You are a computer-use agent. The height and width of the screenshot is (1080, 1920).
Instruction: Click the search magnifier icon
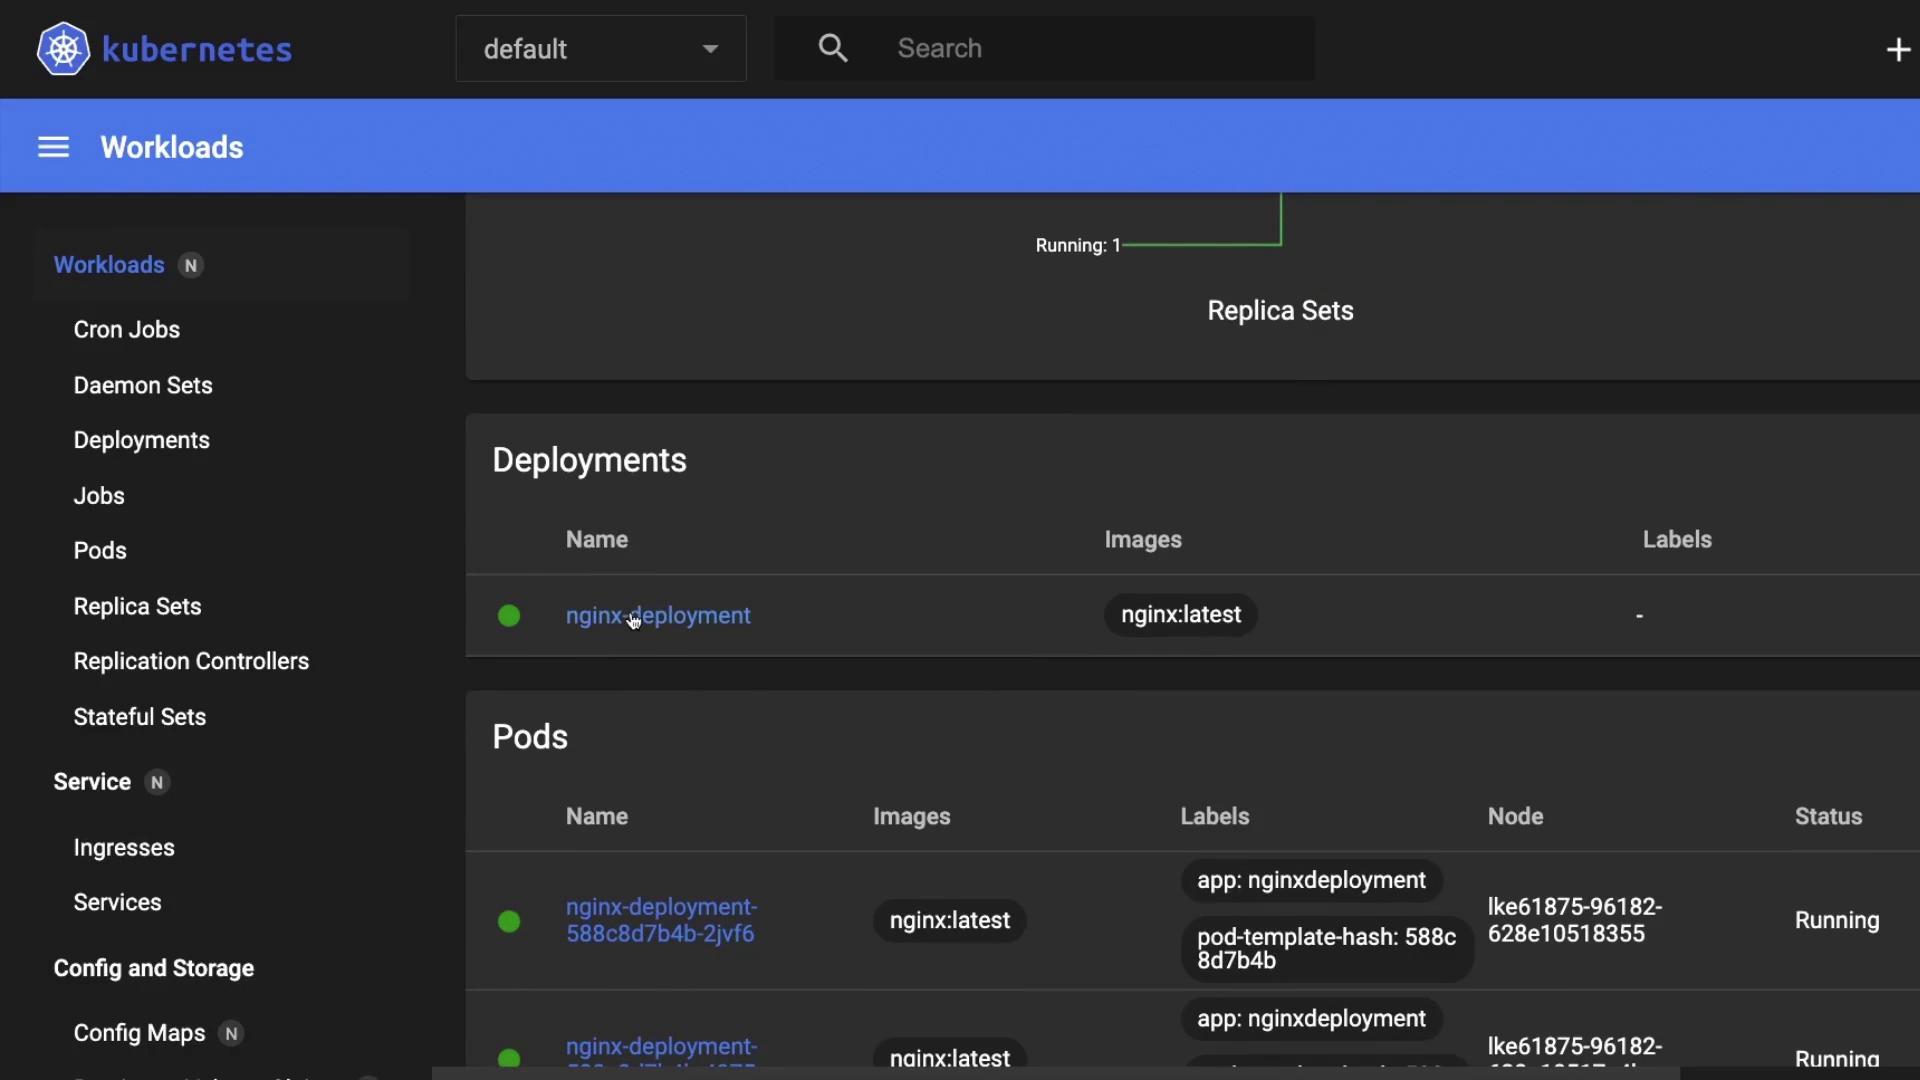(x=832, y=48)
